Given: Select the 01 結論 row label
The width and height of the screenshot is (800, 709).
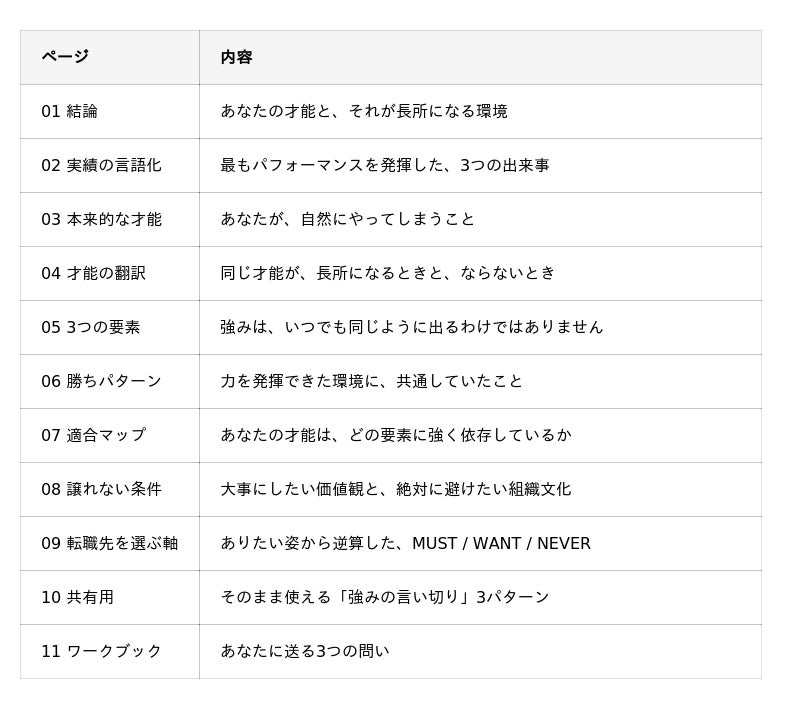Looking at the screenshot, I should [69, 111].
